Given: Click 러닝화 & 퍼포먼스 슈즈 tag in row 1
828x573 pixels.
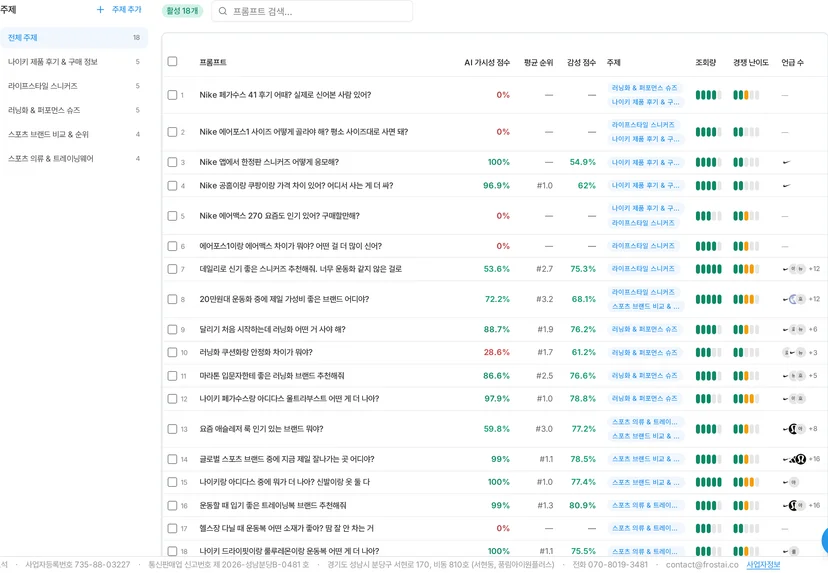Looking at the screenshot, I should (x=644, y=88).
